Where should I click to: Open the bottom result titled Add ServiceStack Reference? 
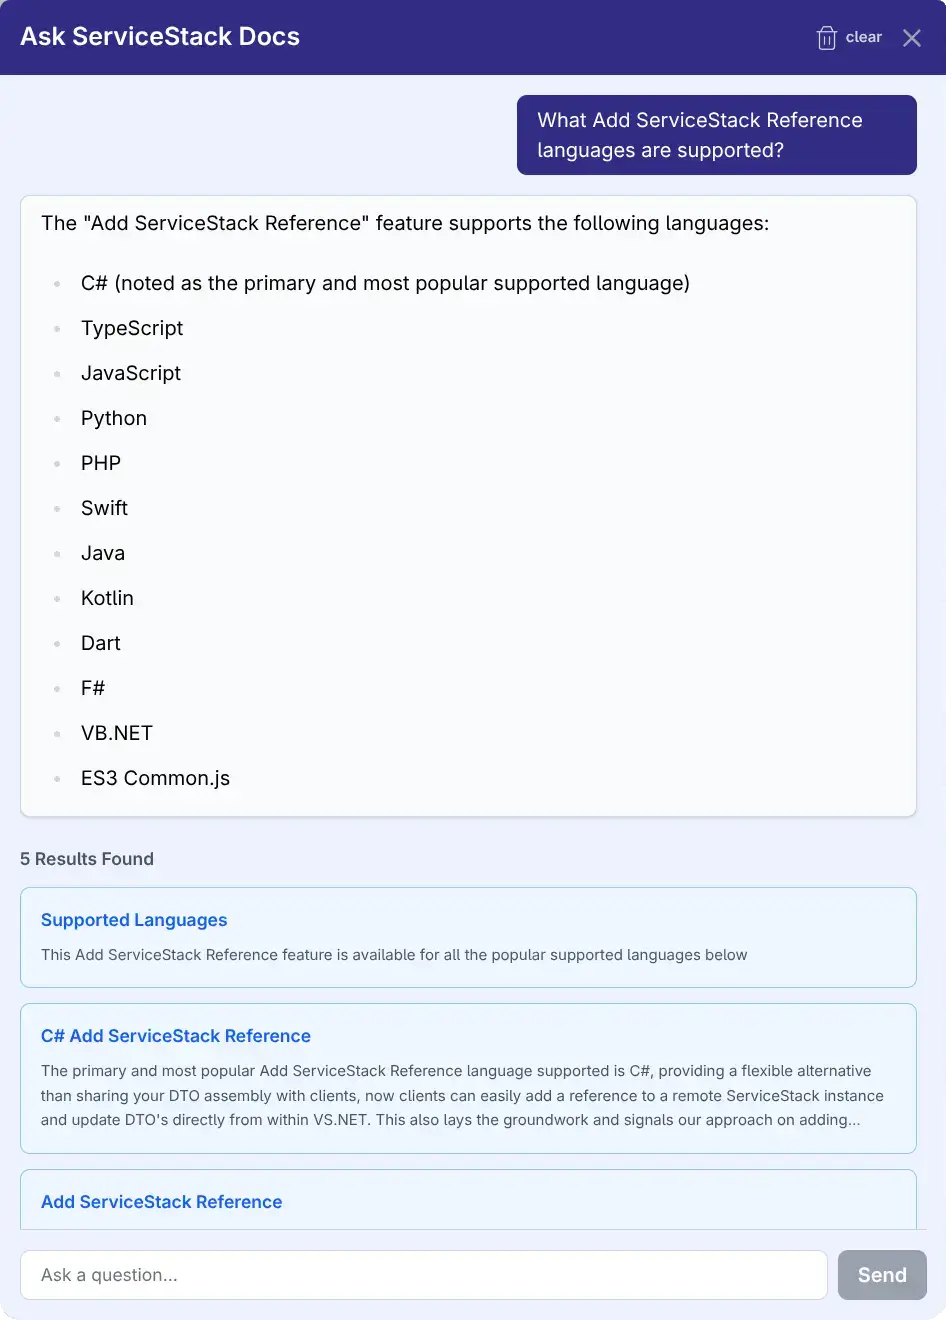[x=162, y=1202]
